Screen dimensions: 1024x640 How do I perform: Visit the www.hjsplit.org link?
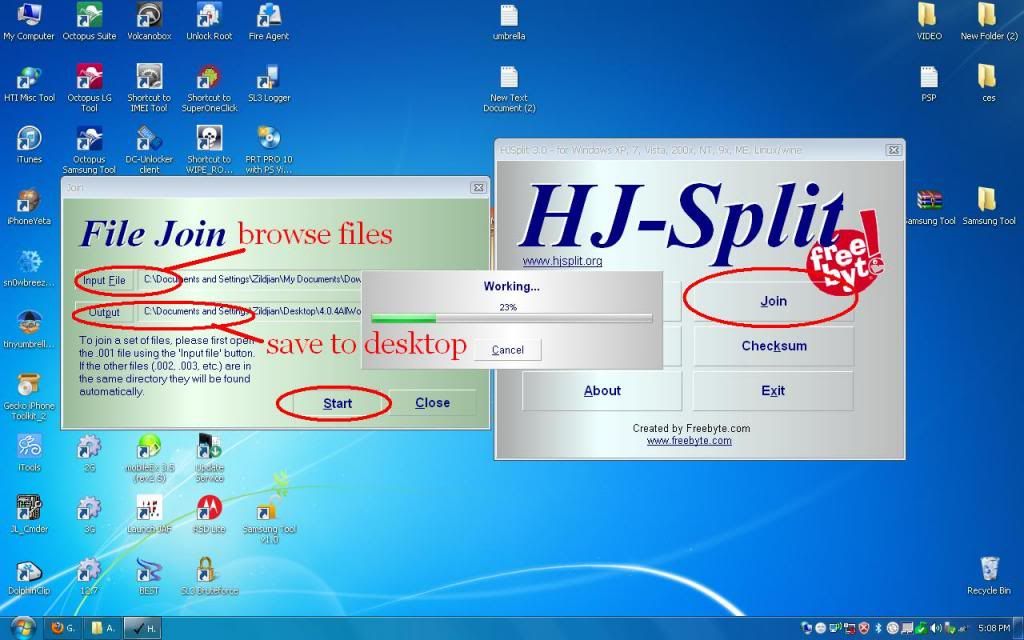click(x=562, y=261)
